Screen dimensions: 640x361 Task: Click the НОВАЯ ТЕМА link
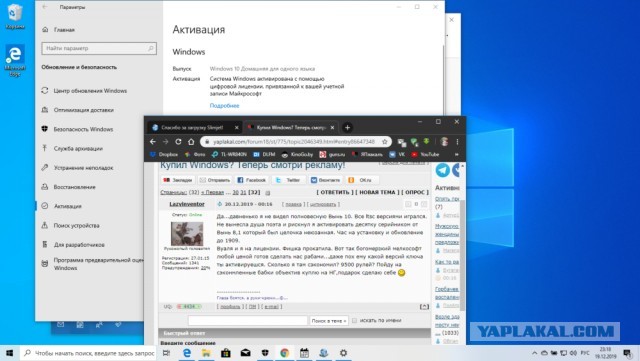(x=377, y=192)
